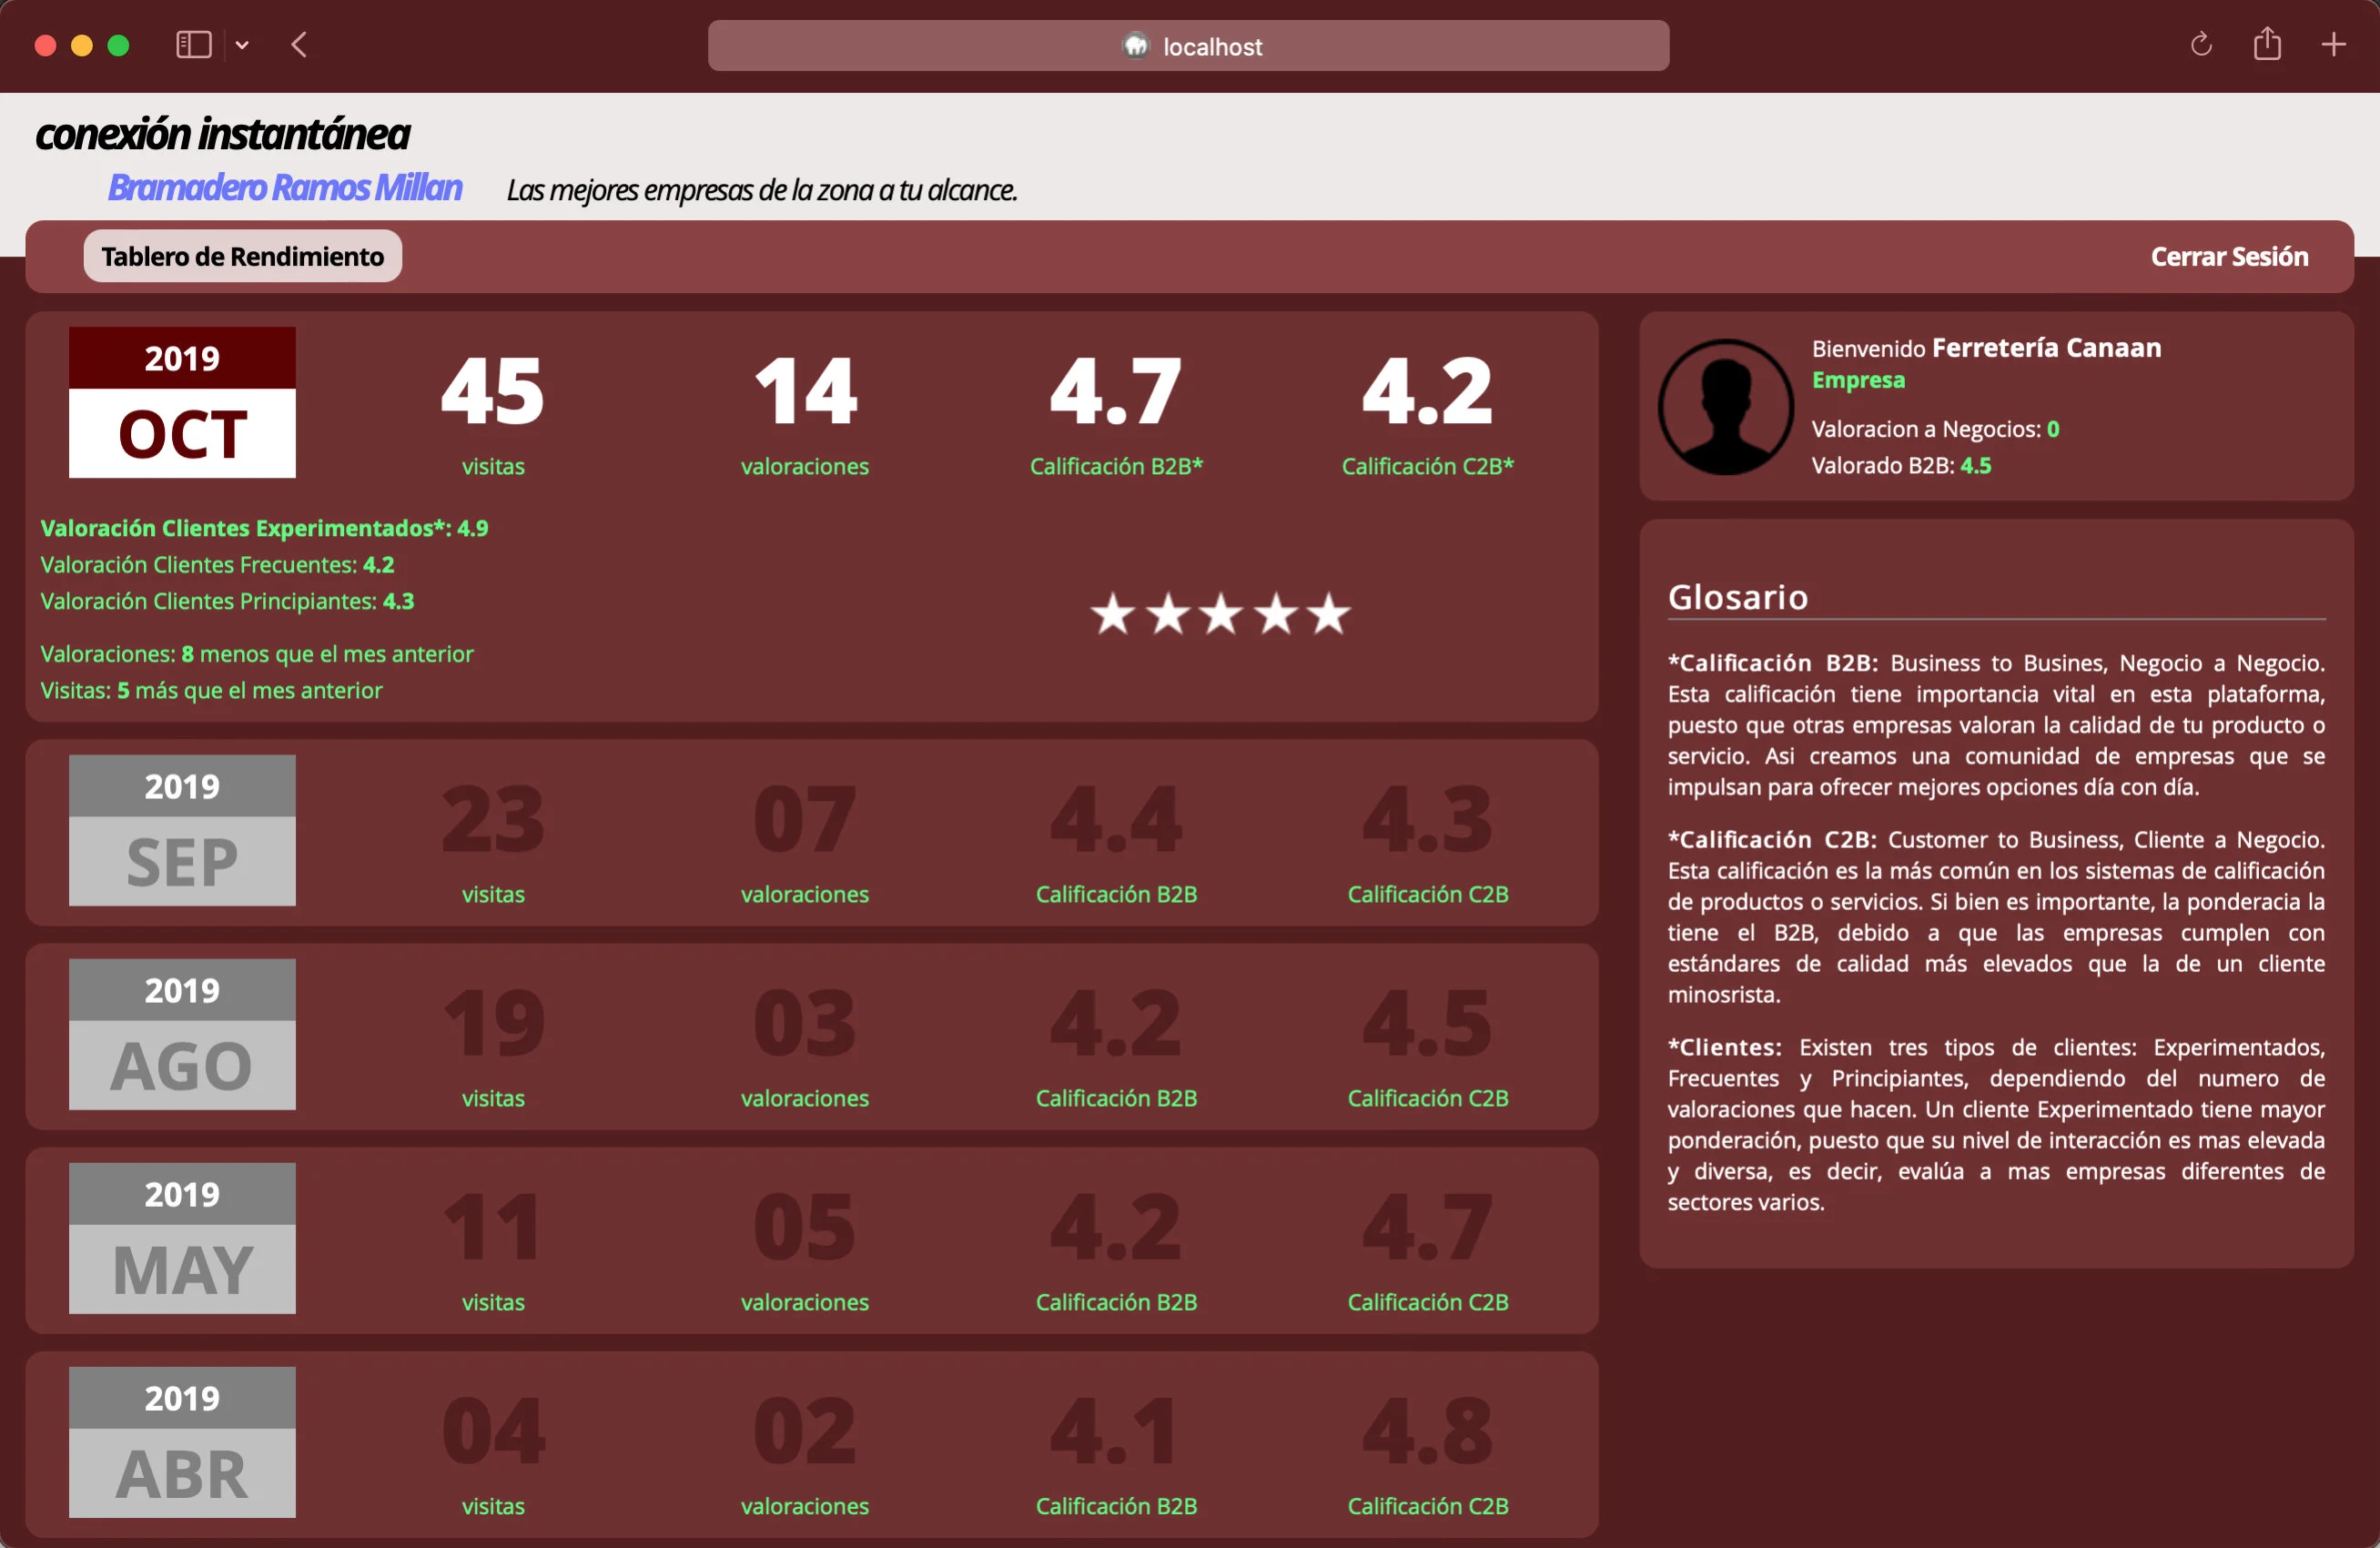Viewport: 2380px width, 1548px height.
Task: Click the Bramadero Ramos Millan link
Action: tap(284, 188)
